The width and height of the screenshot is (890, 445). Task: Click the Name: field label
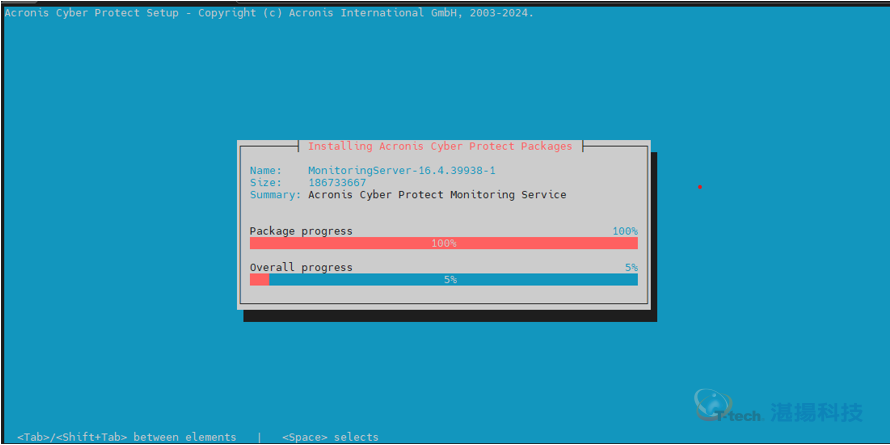pos(266,170)
